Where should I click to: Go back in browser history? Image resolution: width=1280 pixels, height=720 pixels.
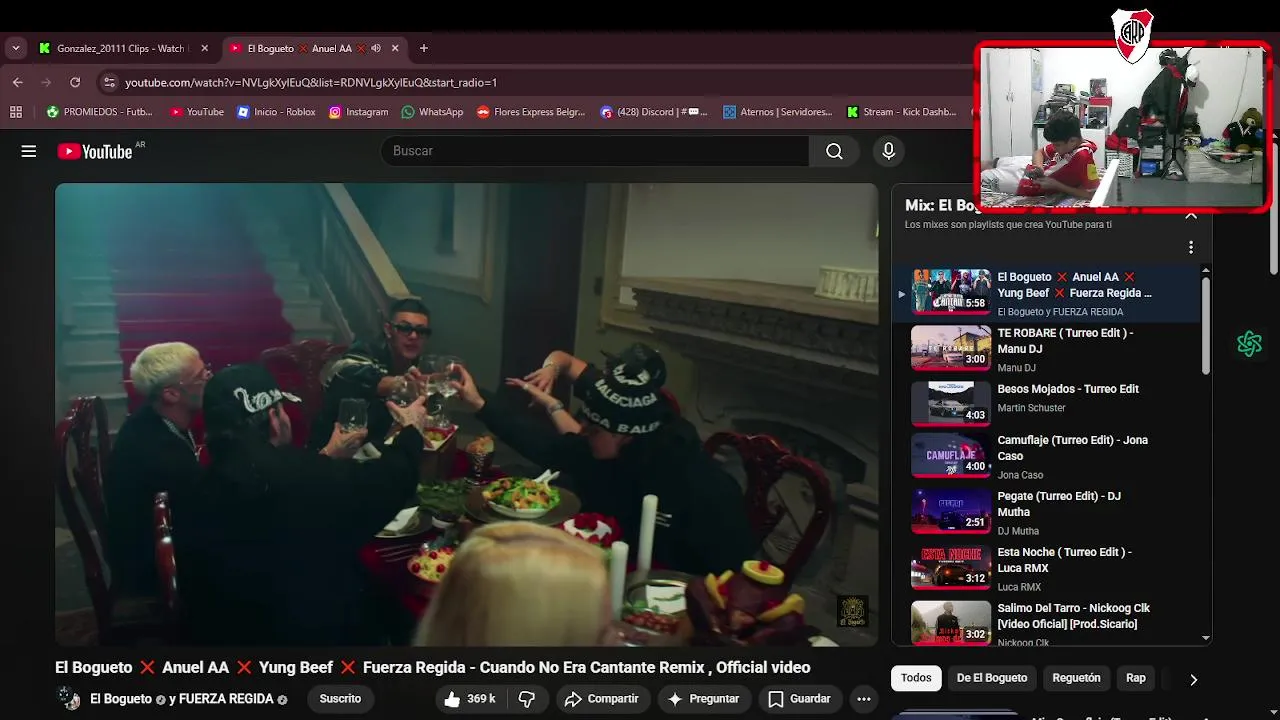(x=18, y=82)
